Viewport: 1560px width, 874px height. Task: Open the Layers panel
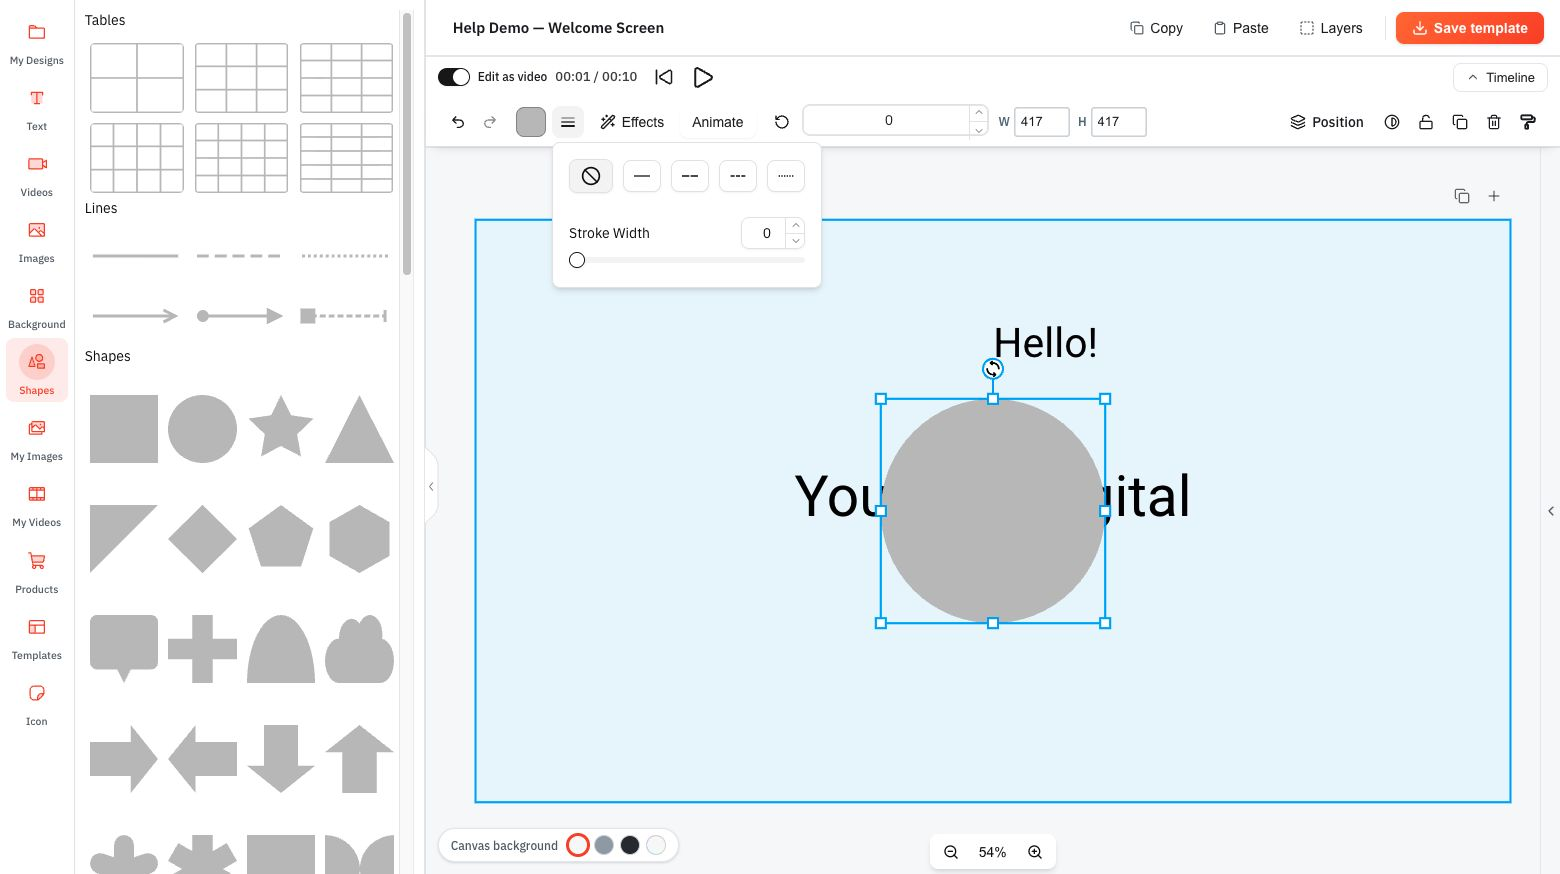click(1331, 28)
